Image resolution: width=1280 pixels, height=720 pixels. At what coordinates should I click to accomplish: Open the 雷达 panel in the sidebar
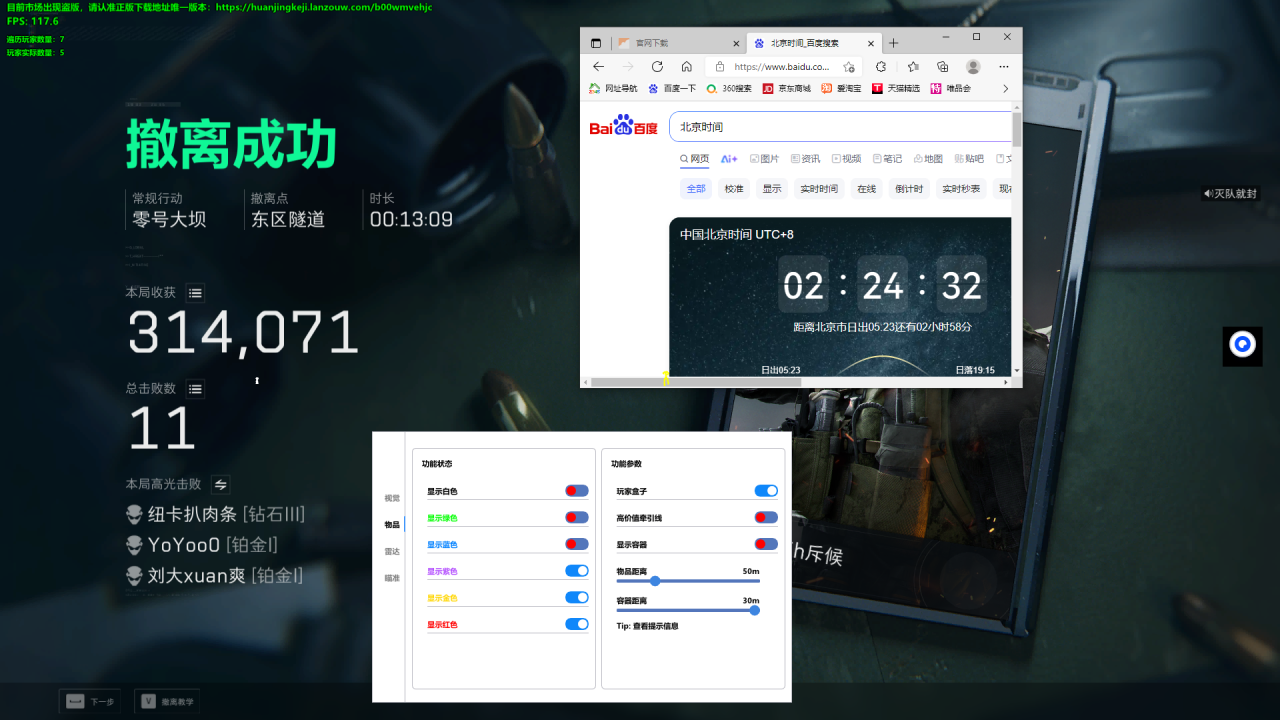pyautogui.click(x=392, y=550)
